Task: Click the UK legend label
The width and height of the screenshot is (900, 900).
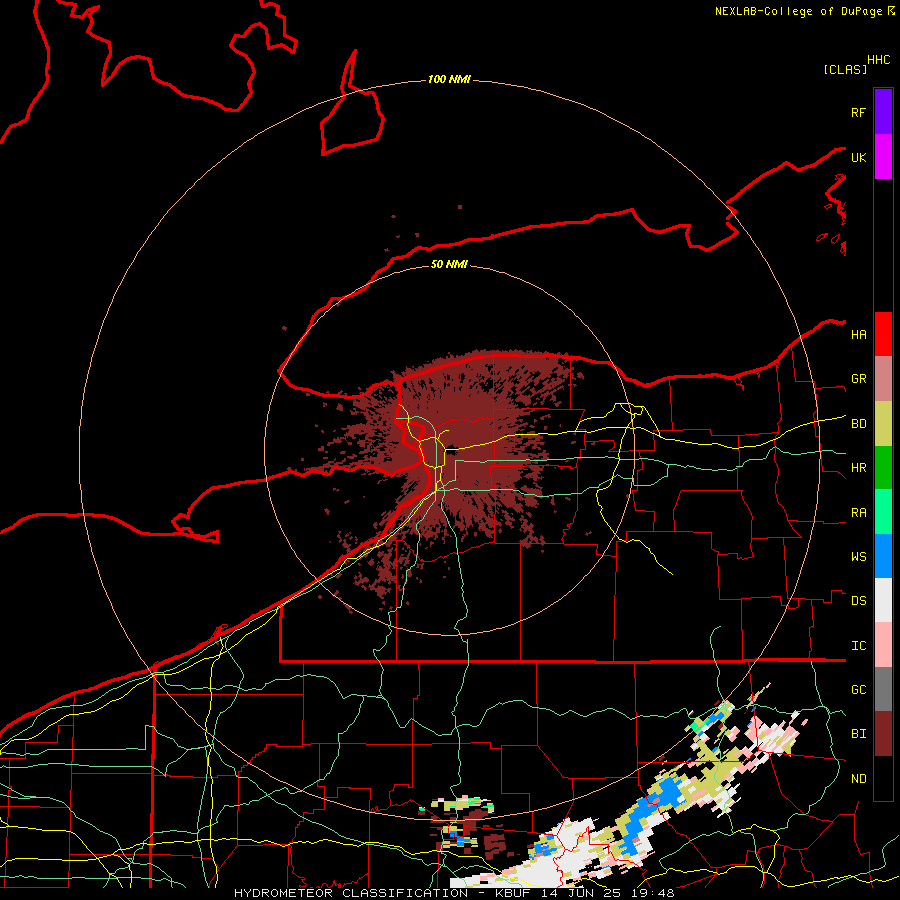Action: [858, 157]
